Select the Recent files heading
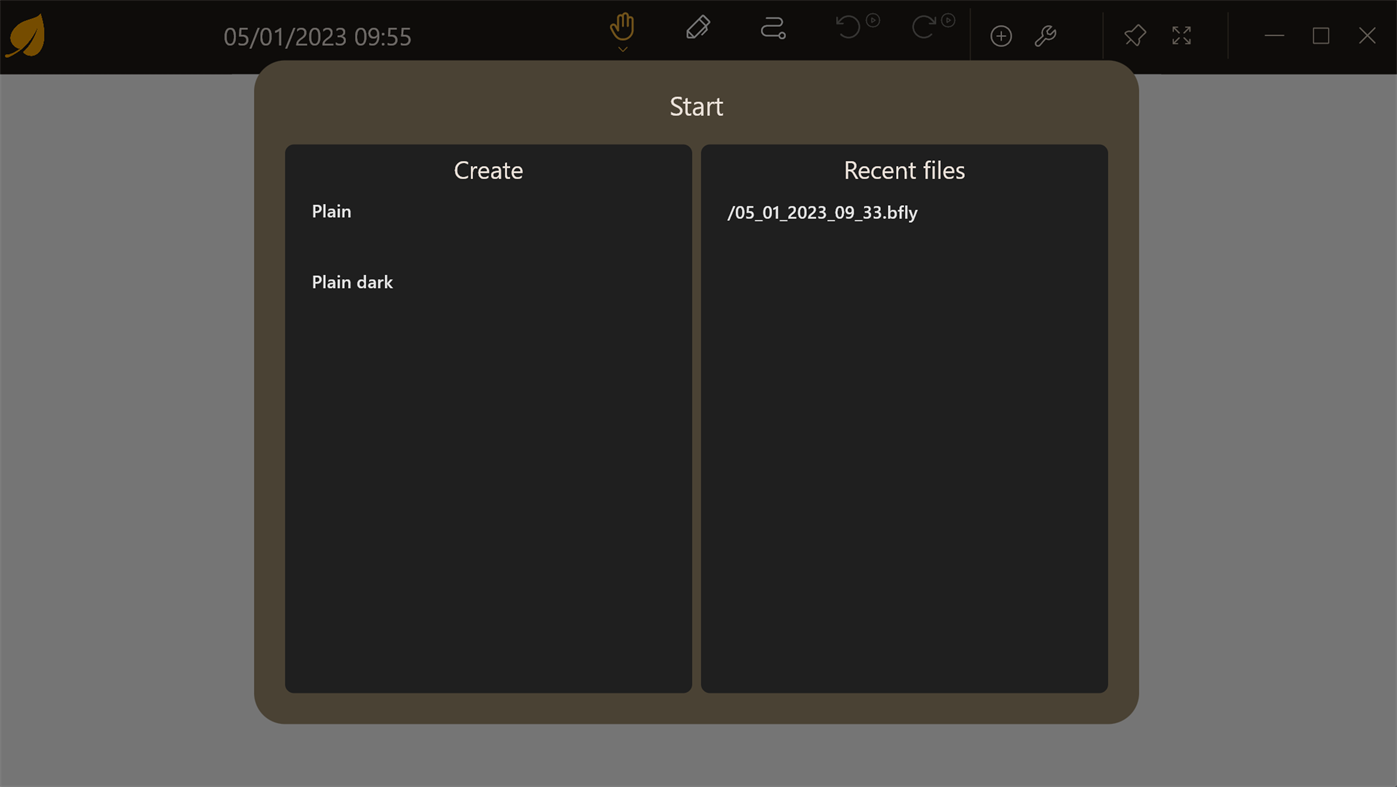The image size is (1397, 787). point(903,170)
